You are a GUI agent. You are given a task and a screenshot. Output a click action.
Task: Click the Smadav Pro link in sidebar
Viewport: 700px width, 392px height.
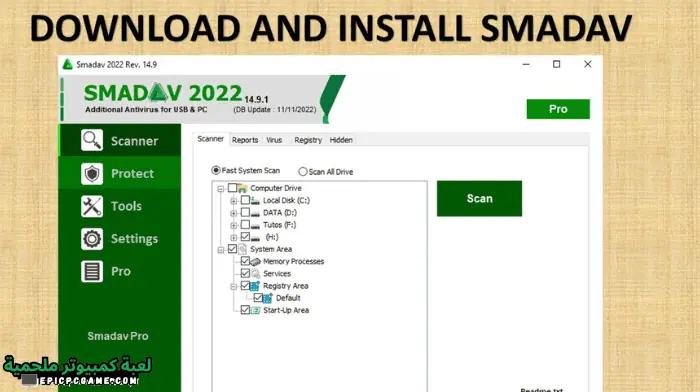pyautogui.click(x=118, y=336)
